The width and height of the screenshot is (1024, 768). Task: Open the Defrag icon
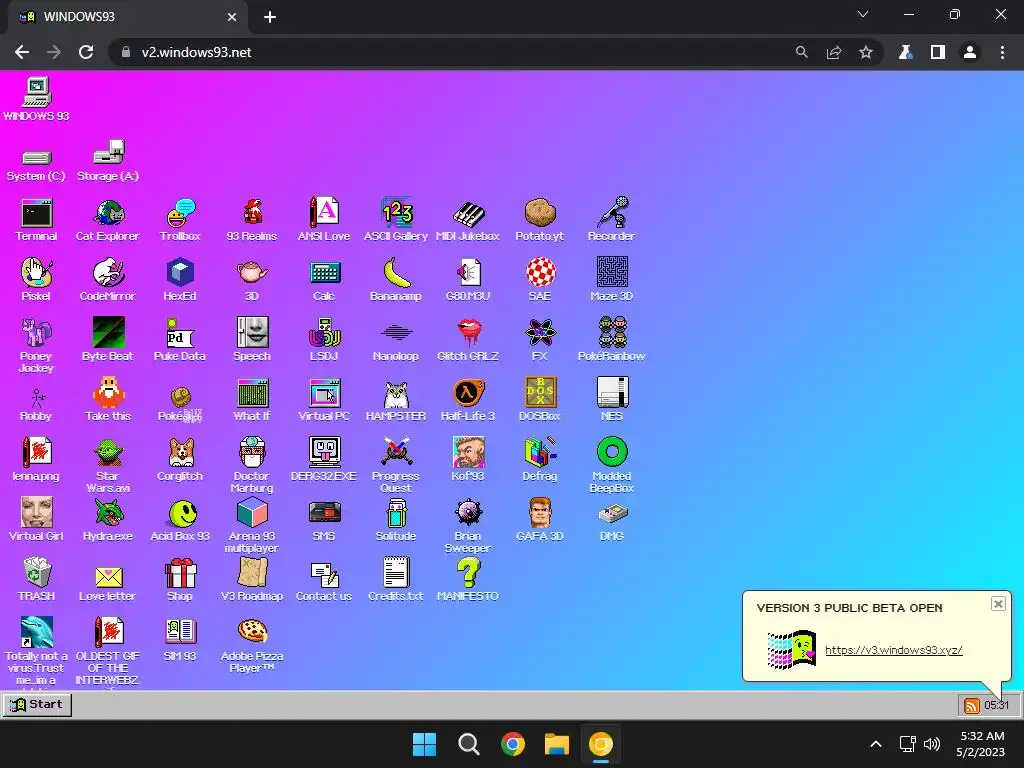539,460
